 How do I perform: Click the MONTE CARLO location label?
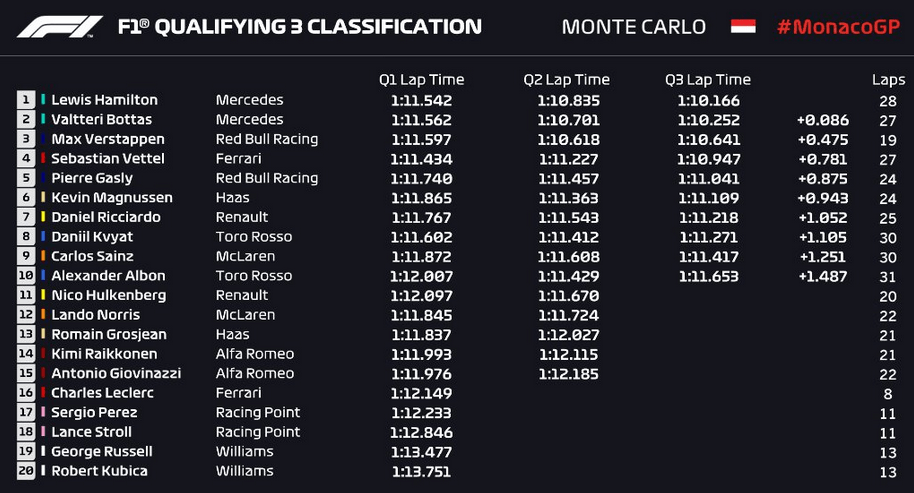tap(634, 27)
